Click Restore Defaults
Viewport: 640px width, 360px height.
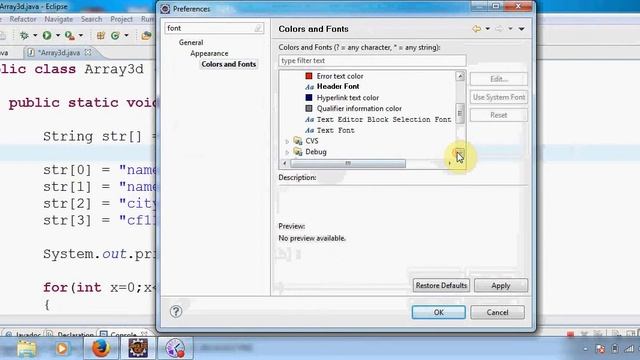coord(441,285)
